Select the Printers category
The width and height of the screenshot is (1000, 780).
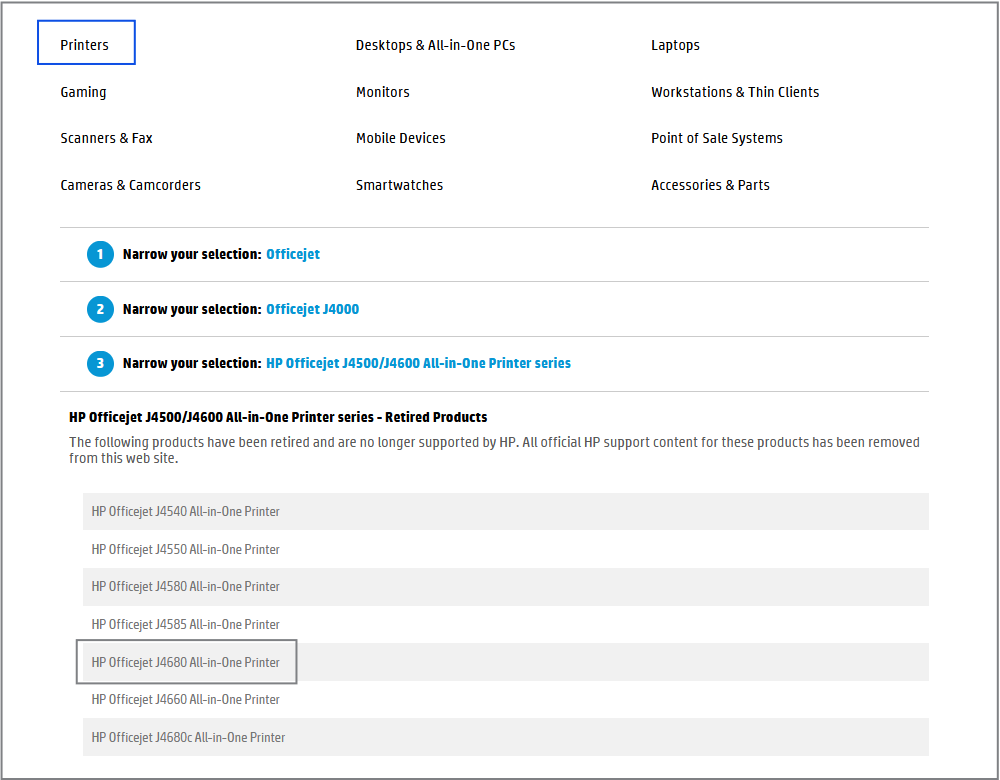[x=86, y=43]
